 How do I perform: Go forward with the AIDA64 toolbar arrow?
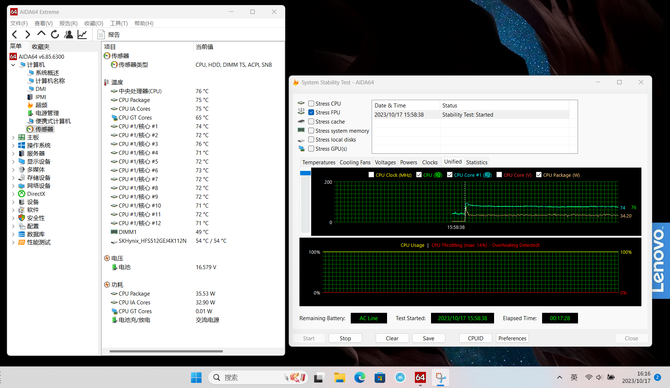click(28, 35)
